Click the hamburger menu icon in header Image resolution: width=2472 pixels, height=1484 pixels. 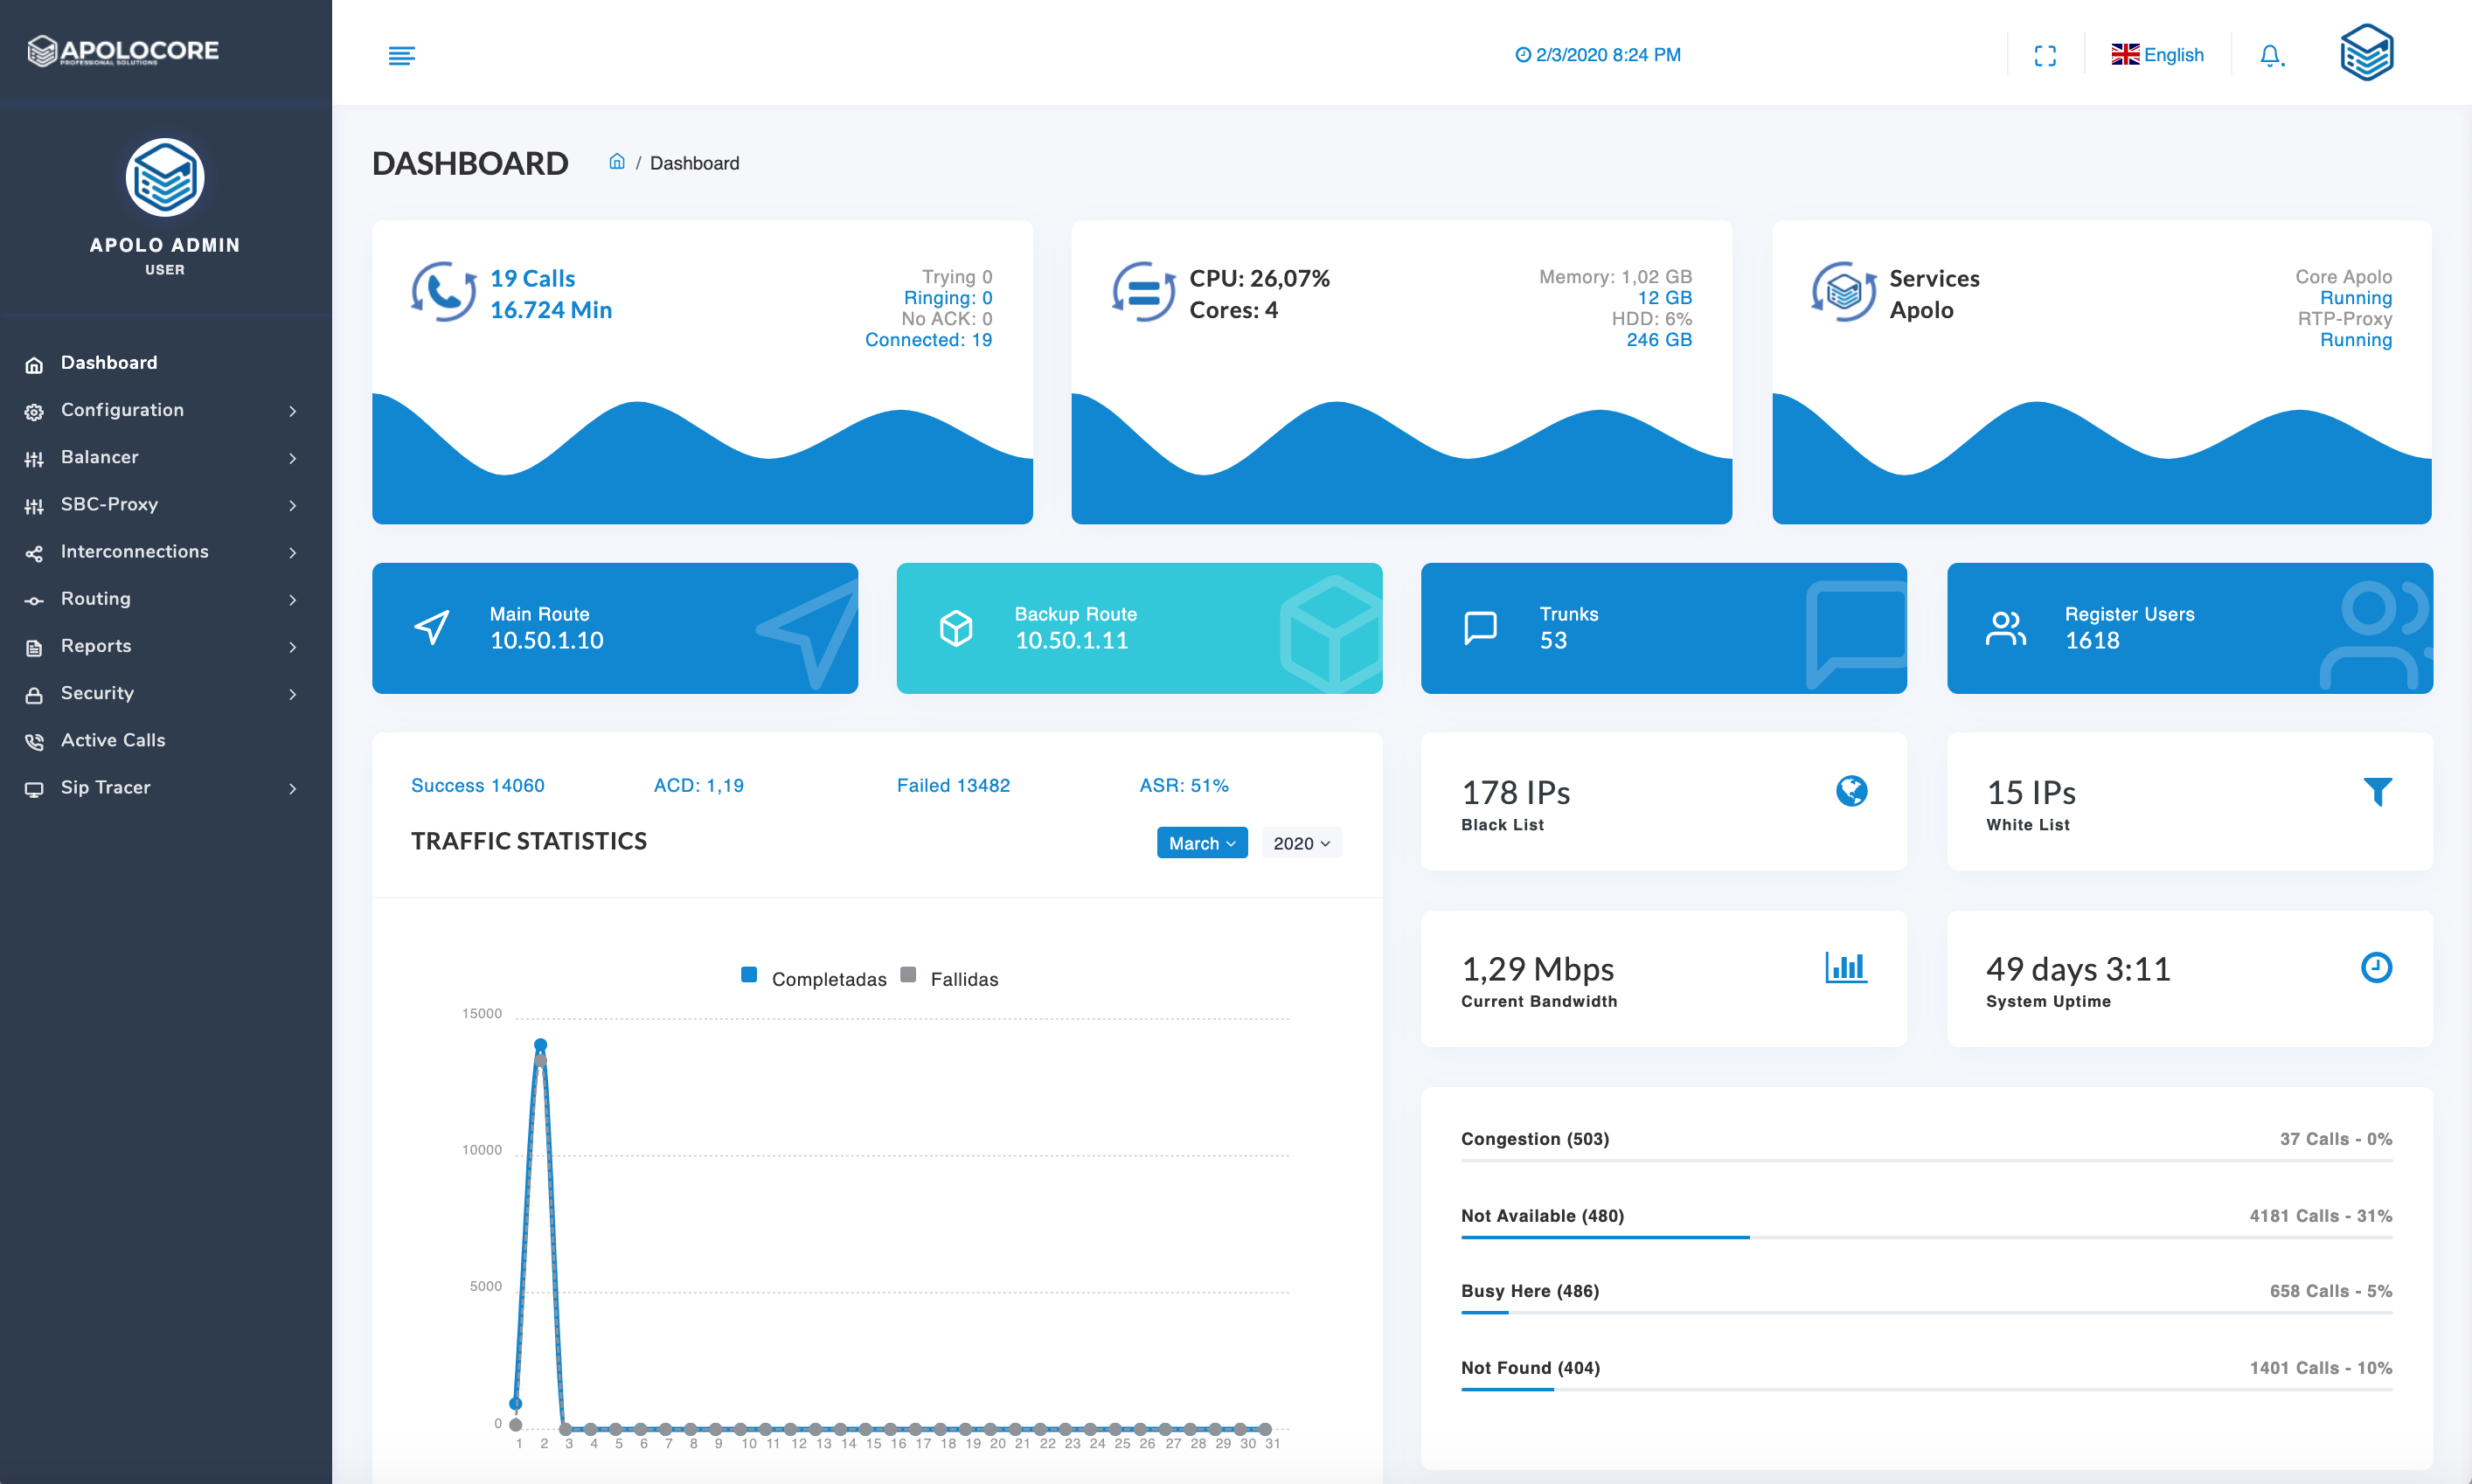tap(401, 55)
